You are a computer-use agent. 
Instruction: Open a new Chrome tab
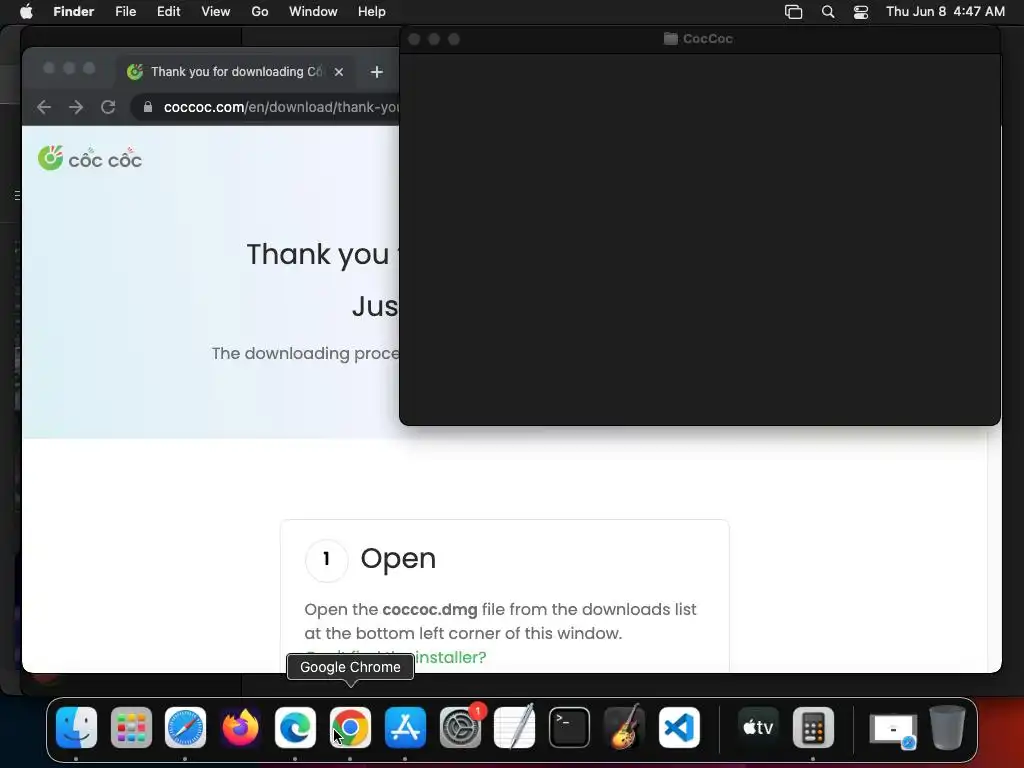(x=377, y=72)
